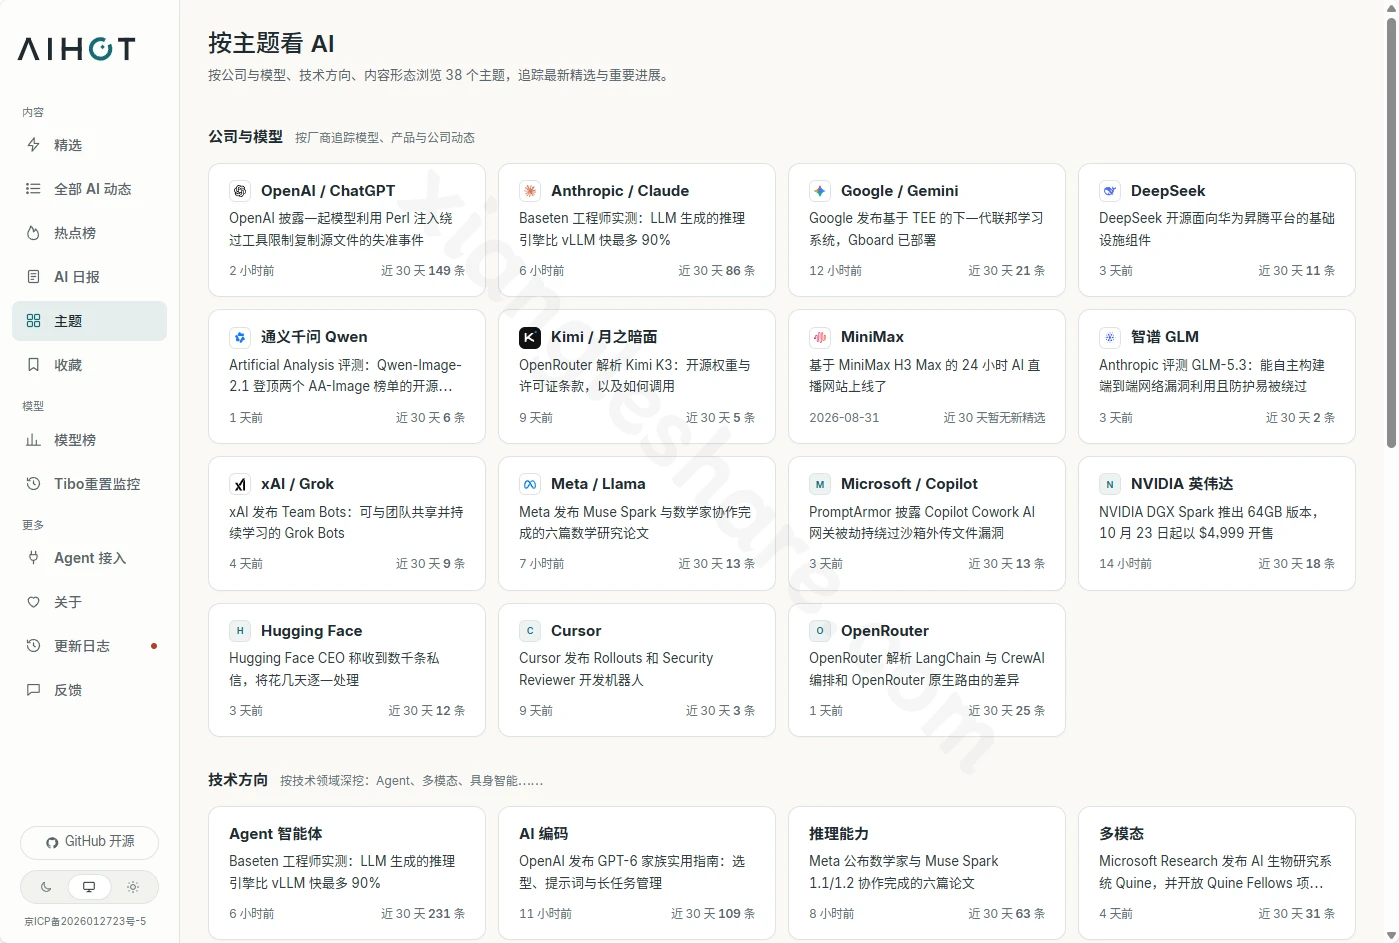Open the 多模态 topic card
This screenshot has height=943, width=1399.
tap(1217, 872)
